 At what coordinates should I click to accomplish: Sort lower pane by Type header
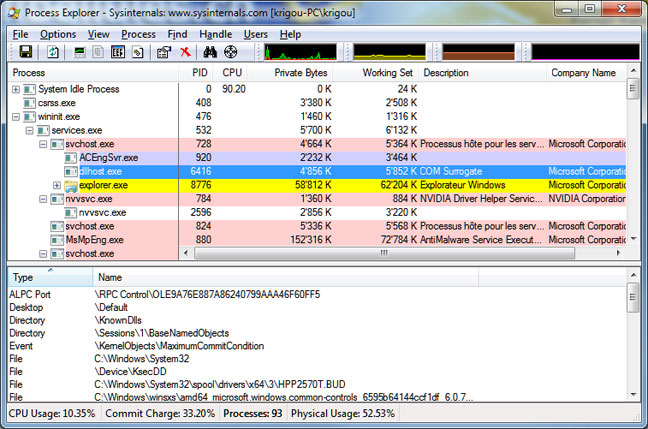(x=50, y=277)
